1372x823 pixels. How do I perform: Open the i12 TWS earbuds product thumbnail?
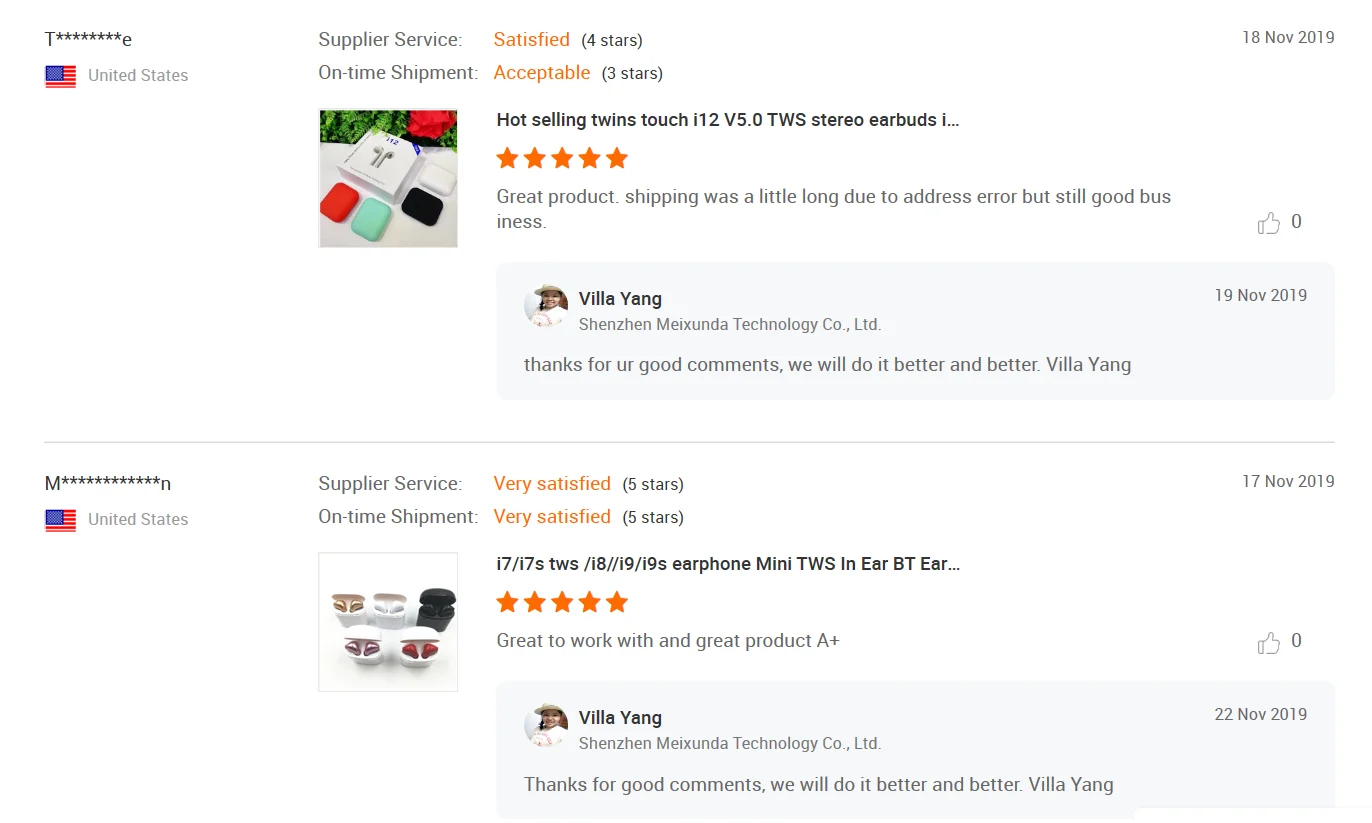point(388,178)
